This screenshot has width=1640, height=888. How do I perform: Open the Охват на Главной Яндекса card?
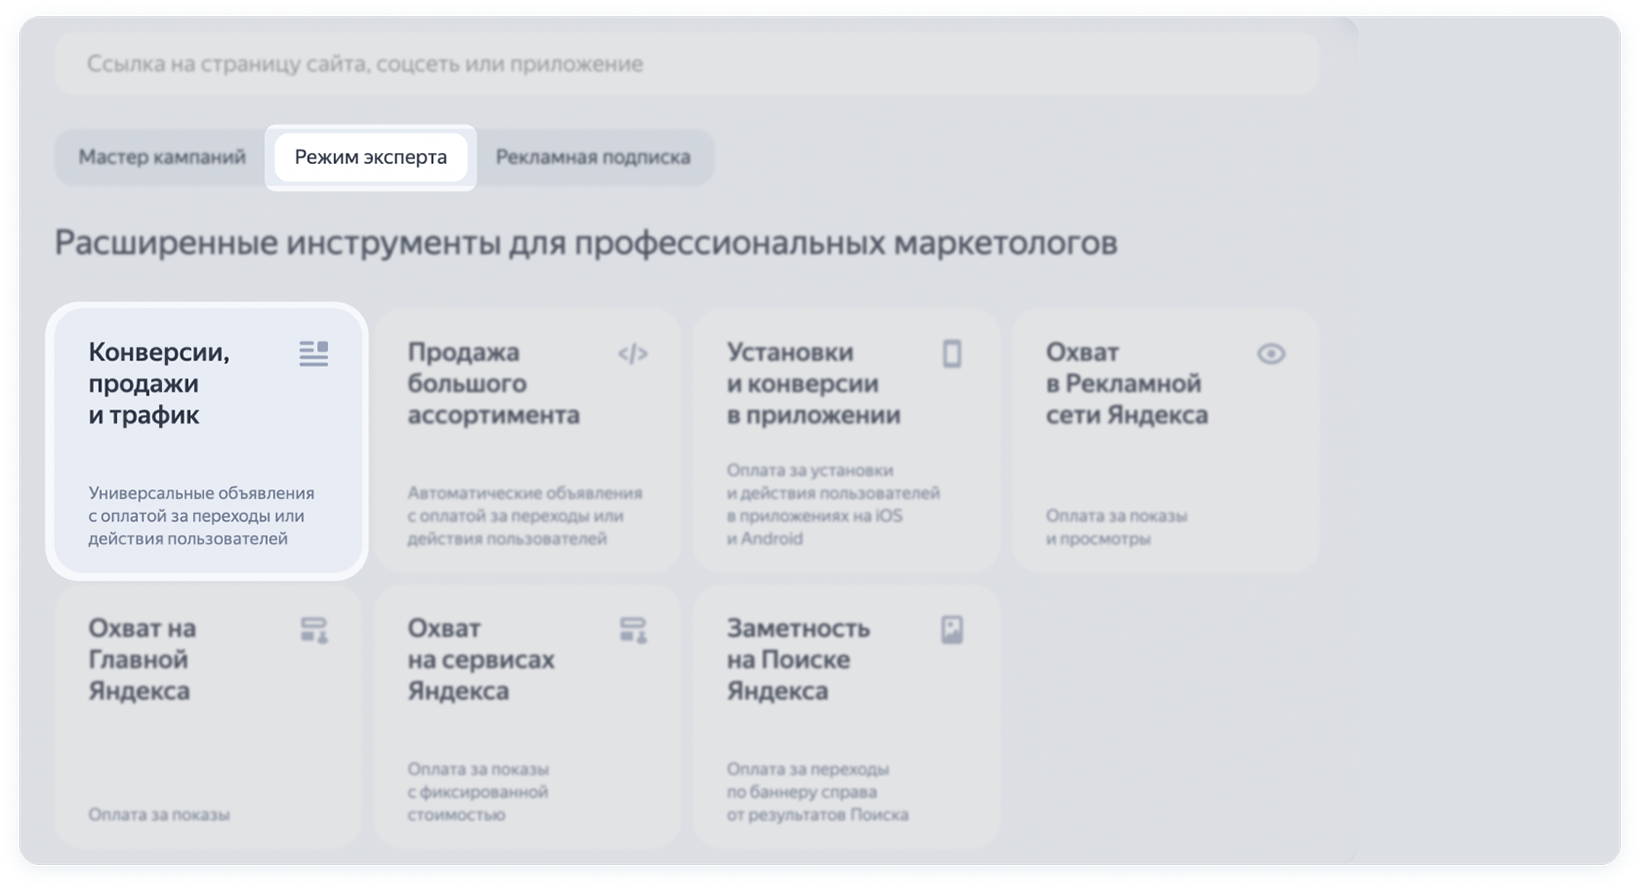point(208,717)
